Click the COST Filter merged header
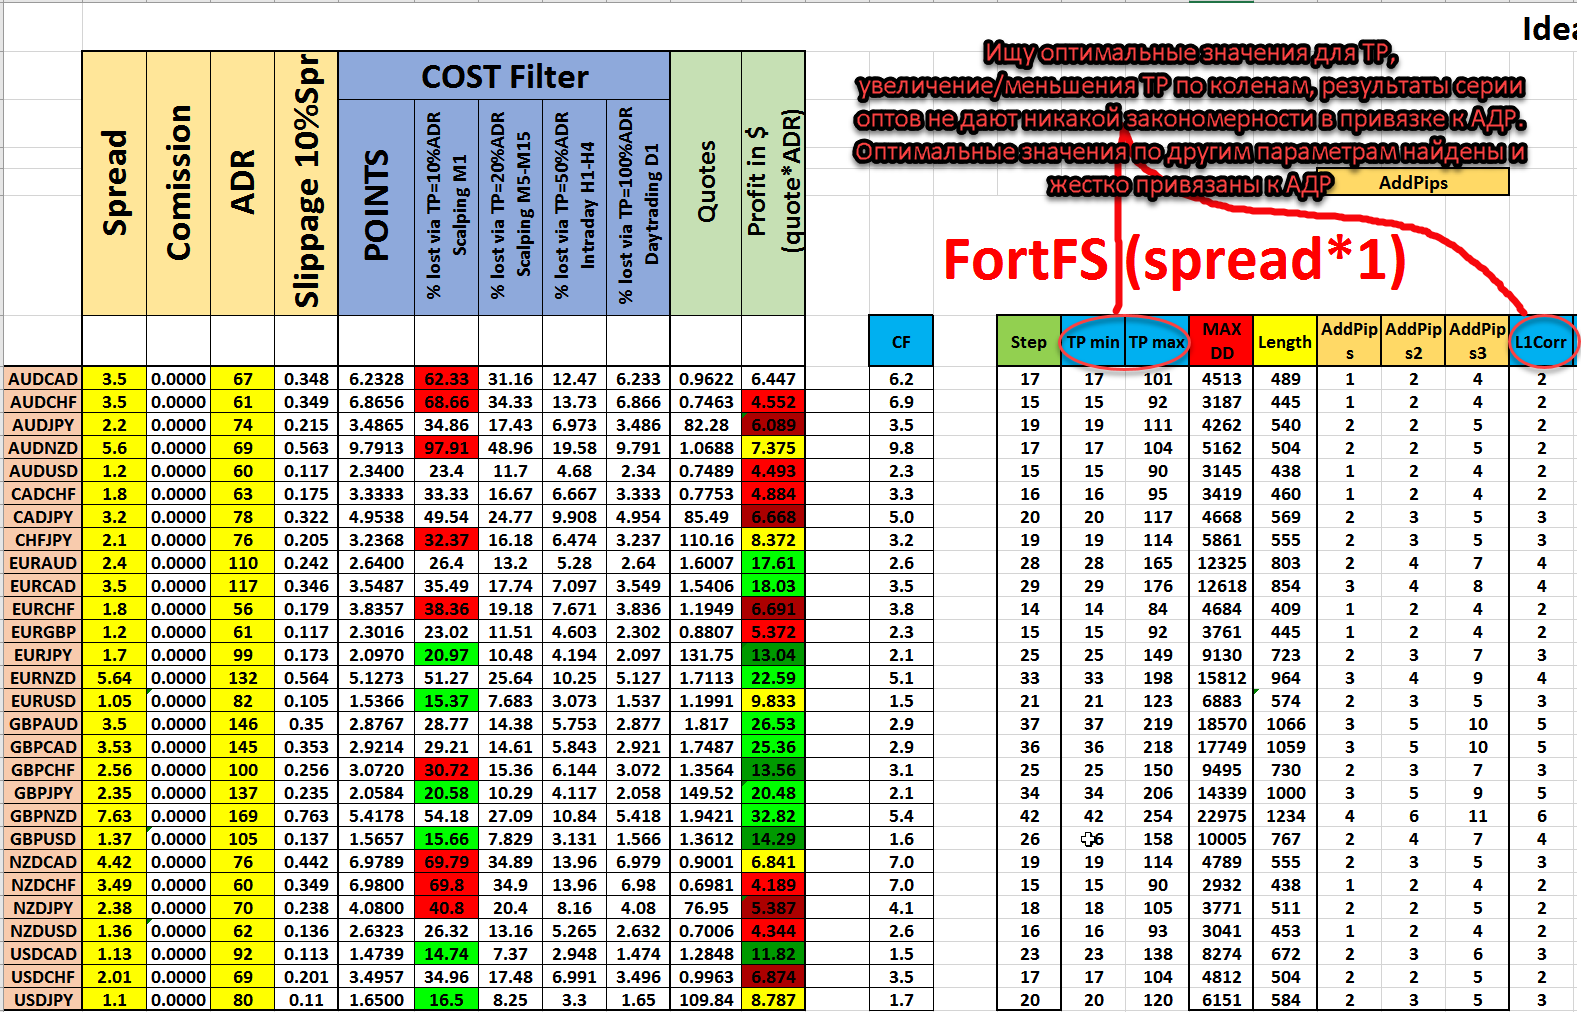This screenshot has height=1012, width=1581. (x=504, y=76)
